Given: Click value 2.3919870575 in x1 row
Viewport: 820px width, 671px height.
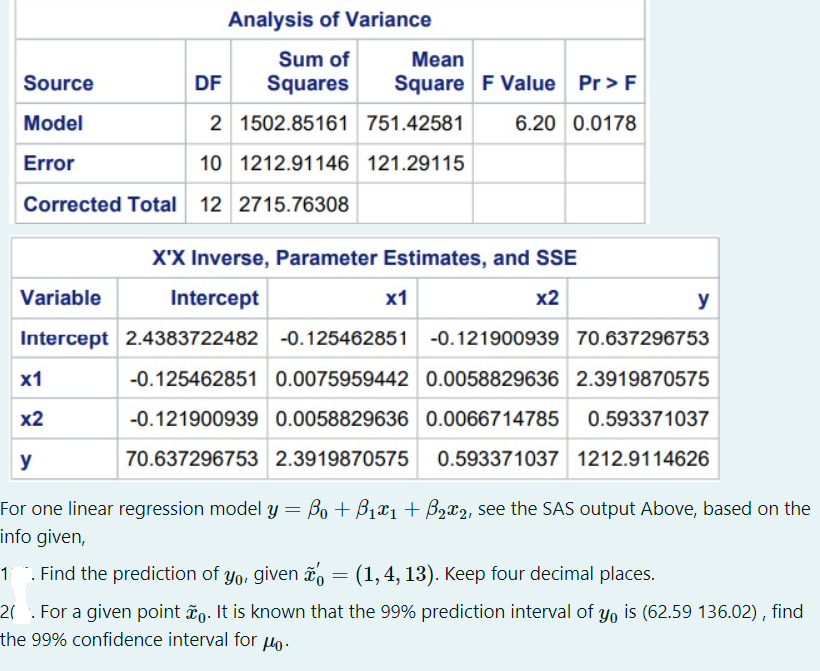Looking at the screenshot, I should 643,379.
